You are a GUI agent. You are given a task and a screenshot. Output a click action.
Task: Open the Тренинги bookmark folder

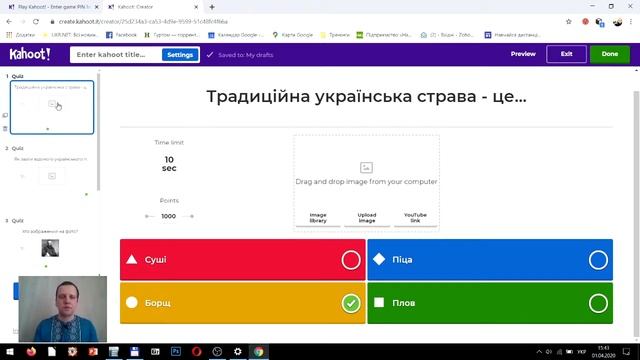point(335,35)
